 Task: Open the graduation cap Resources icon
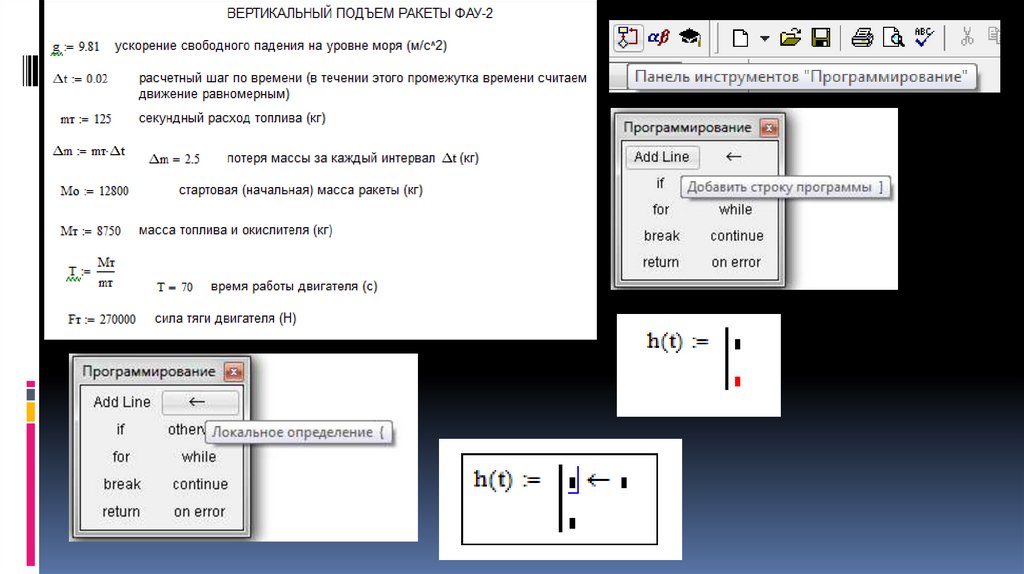[x=690, y=38]
